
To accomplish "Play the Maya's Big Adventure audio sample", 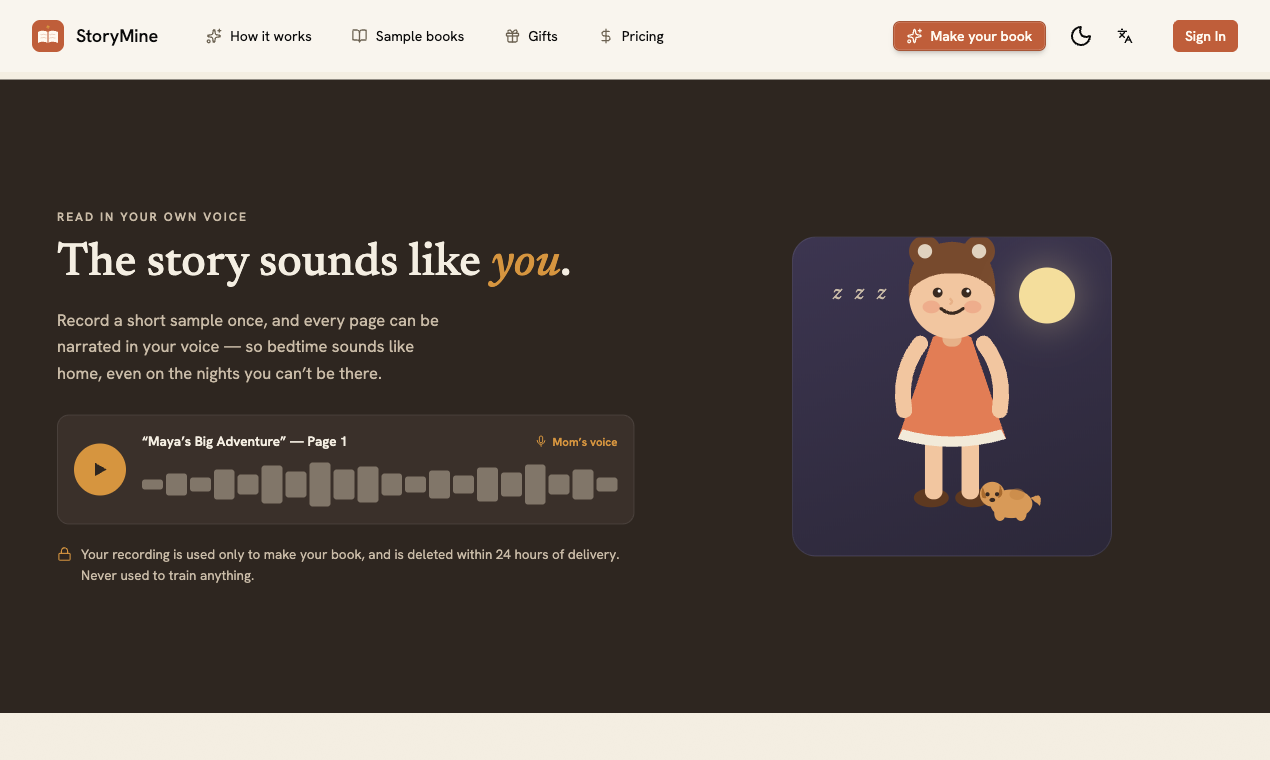I will [100, 469].
